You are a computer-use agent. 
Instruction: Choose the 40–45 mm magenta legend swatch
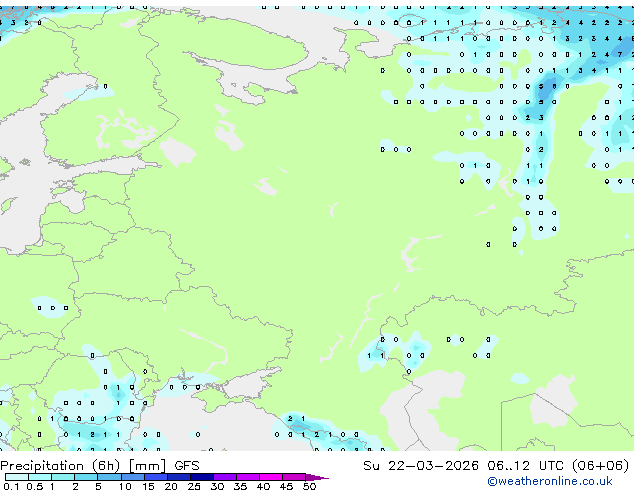[271, 477]
